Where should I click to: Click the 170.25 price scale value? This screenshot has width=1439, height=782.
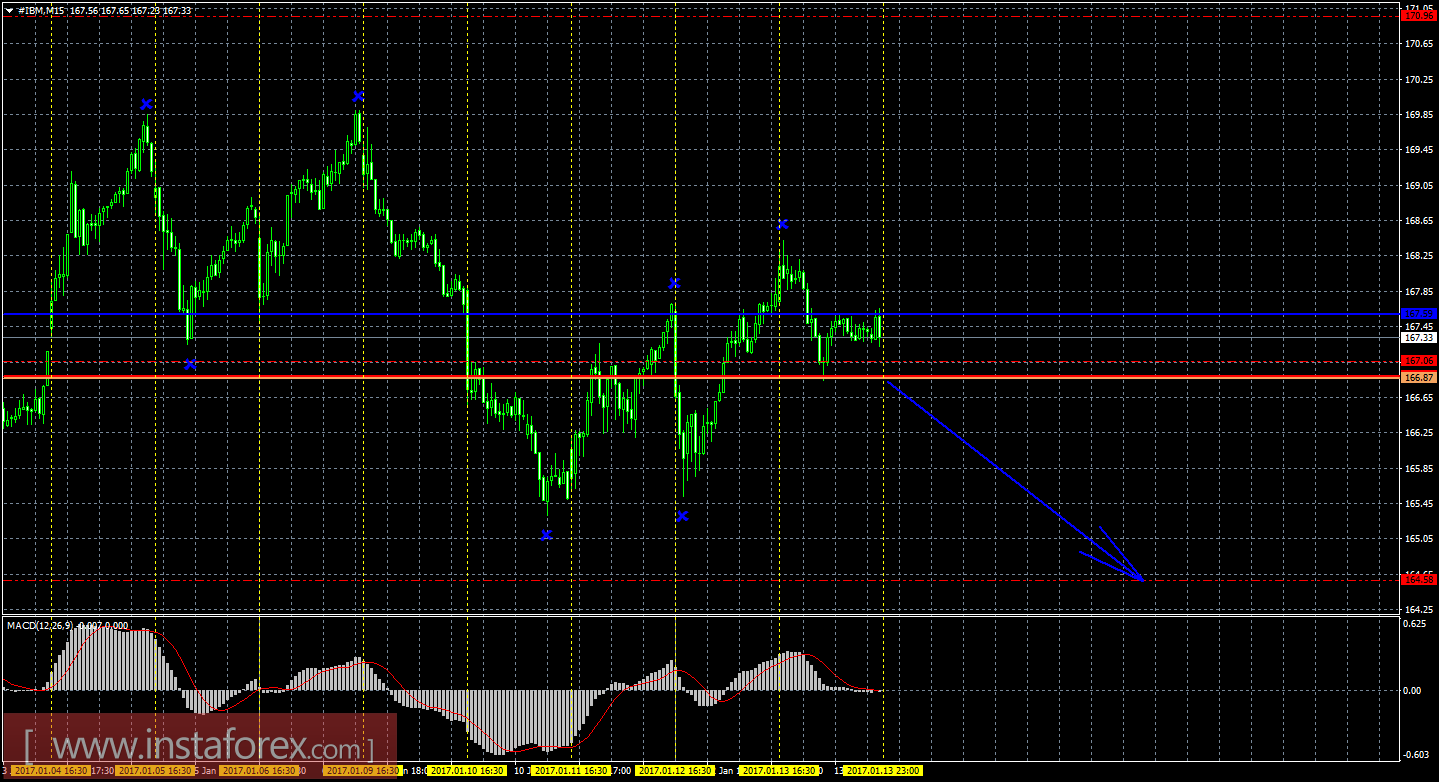tap(1419, 79)
